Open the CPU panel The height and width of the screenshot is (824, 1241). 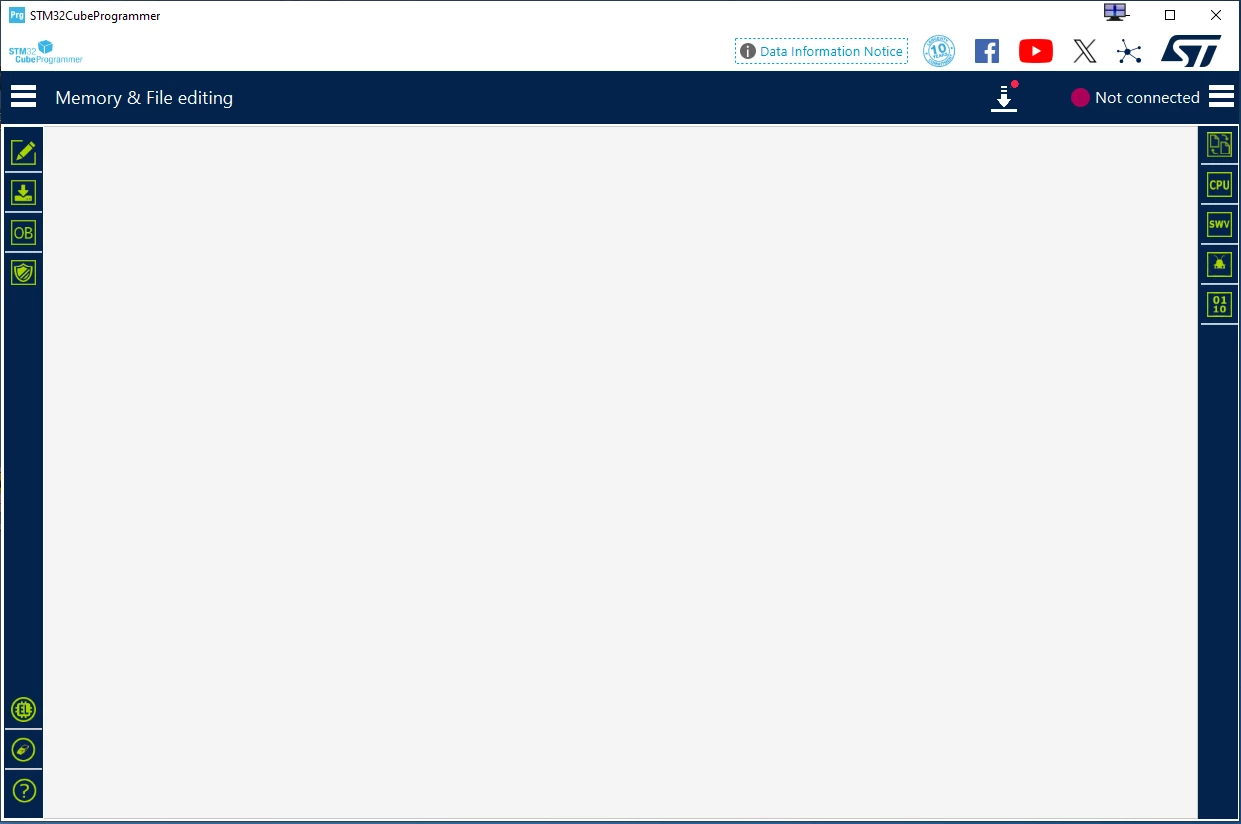pos(1219,185)
